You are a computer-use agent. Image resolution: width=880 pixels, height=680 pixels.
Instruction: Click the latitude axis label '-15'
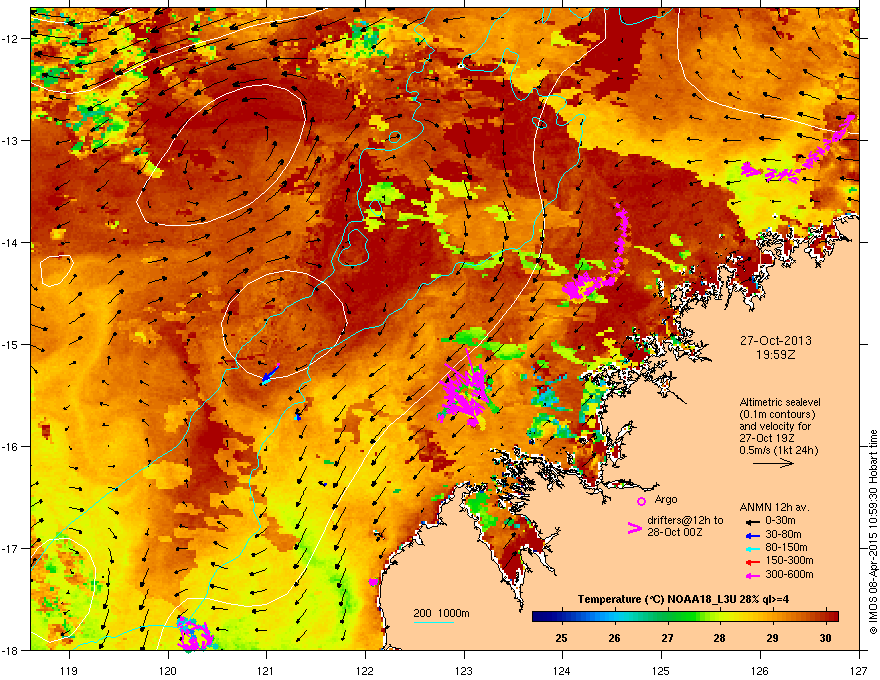click(x=12, y=345)
